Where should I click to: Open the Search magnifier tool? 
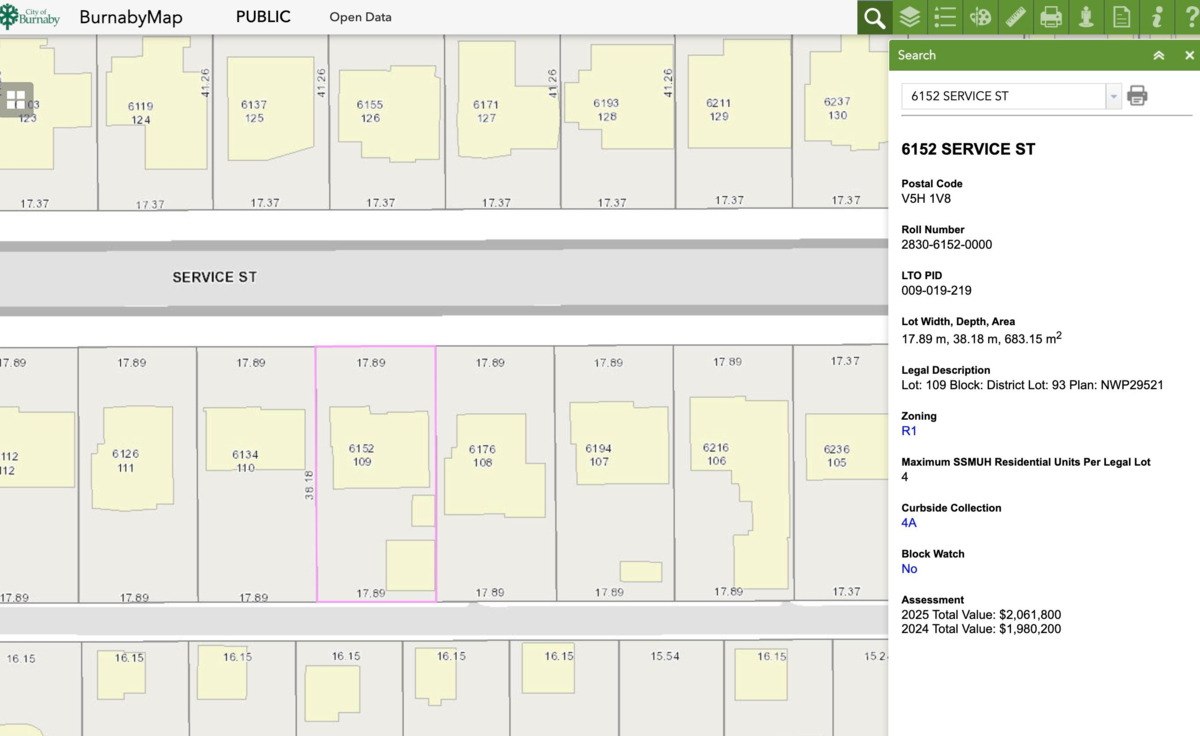[x=875, y=17]
